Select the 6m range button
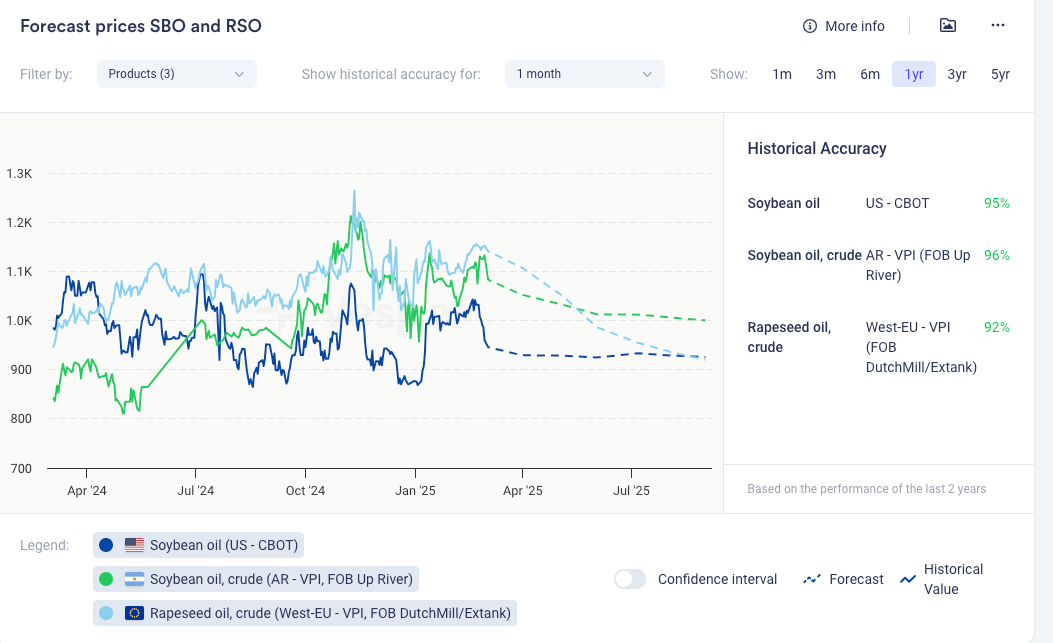Screen dimensions: 1053x643 pyautogui.click(x=870, y=74)
